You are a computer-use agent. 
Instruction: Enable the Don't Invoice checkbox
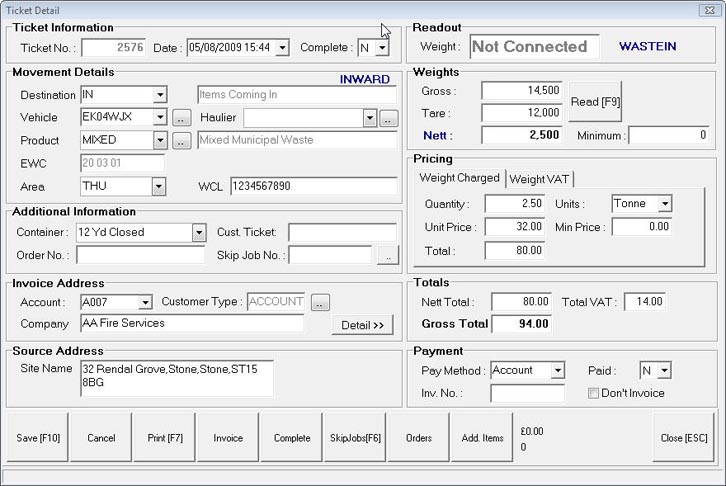click(594, 393)
